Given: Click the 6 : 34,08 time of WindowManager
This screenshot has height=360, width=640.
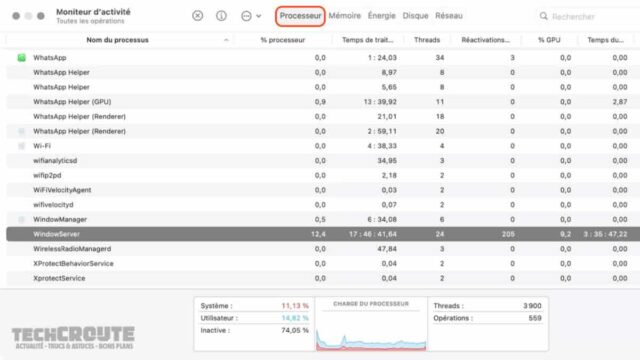Looking at the screenshot, I should 382,219.
